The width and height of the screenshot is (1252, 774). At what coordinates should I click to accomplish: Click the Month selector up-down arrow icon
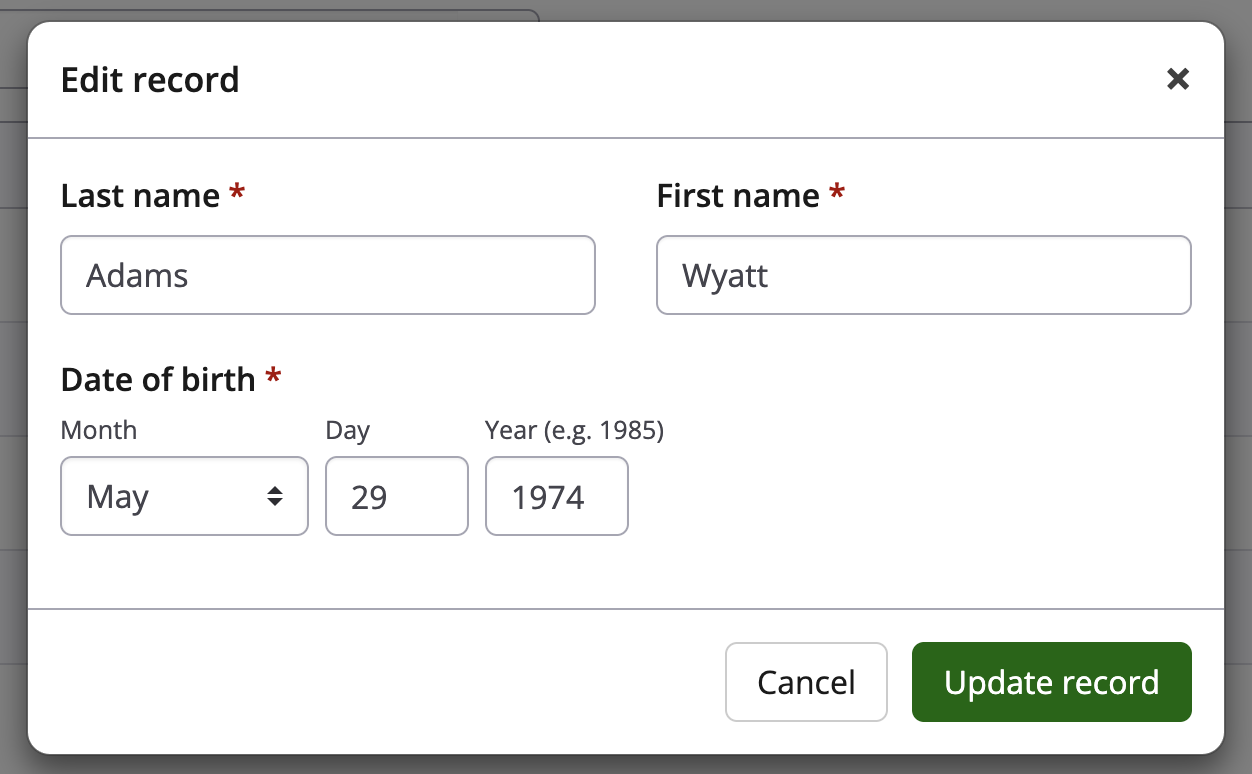click(274, 496)
